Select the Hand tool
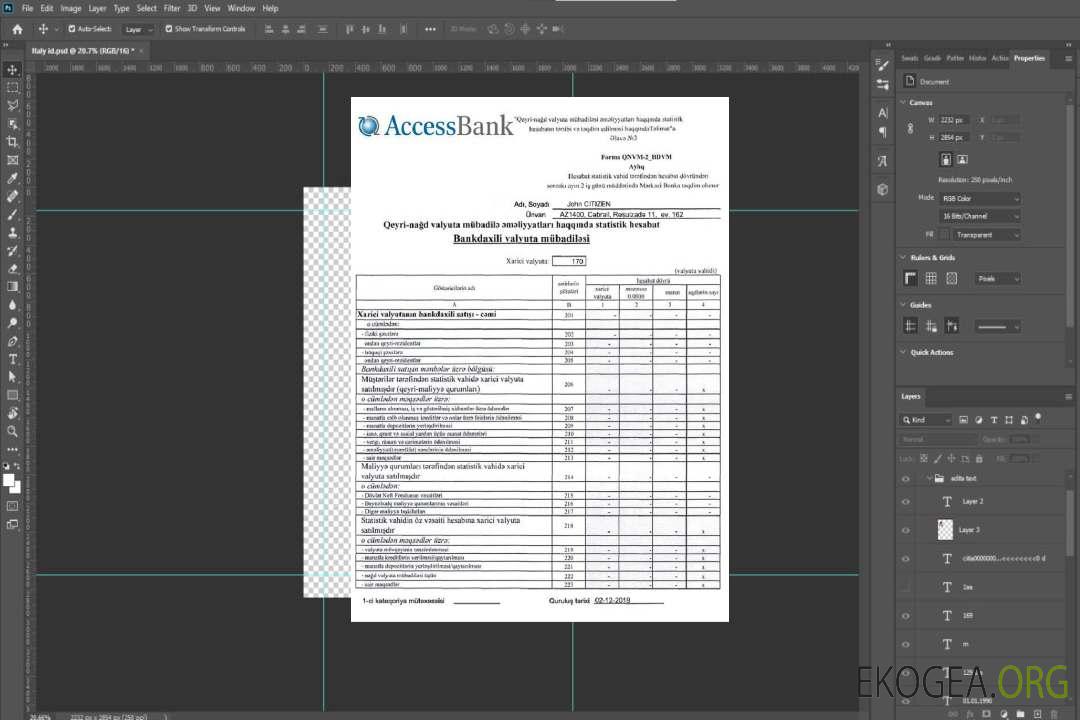The image size is (1080, 720). pyautogui.click(x=12, y=413)
